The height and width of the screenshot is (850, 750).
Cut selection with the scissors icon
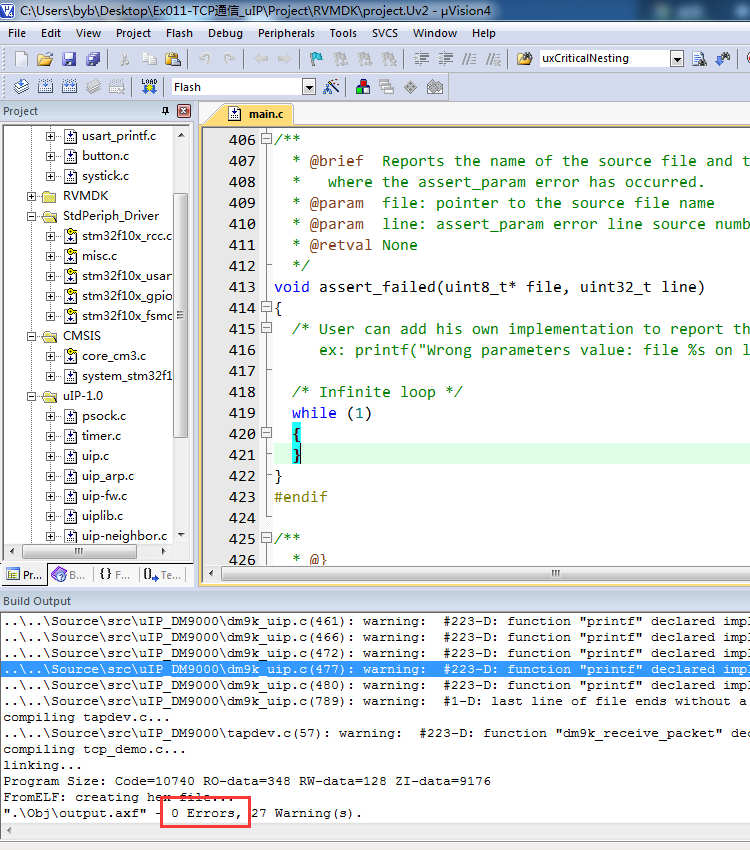point(125,59)
